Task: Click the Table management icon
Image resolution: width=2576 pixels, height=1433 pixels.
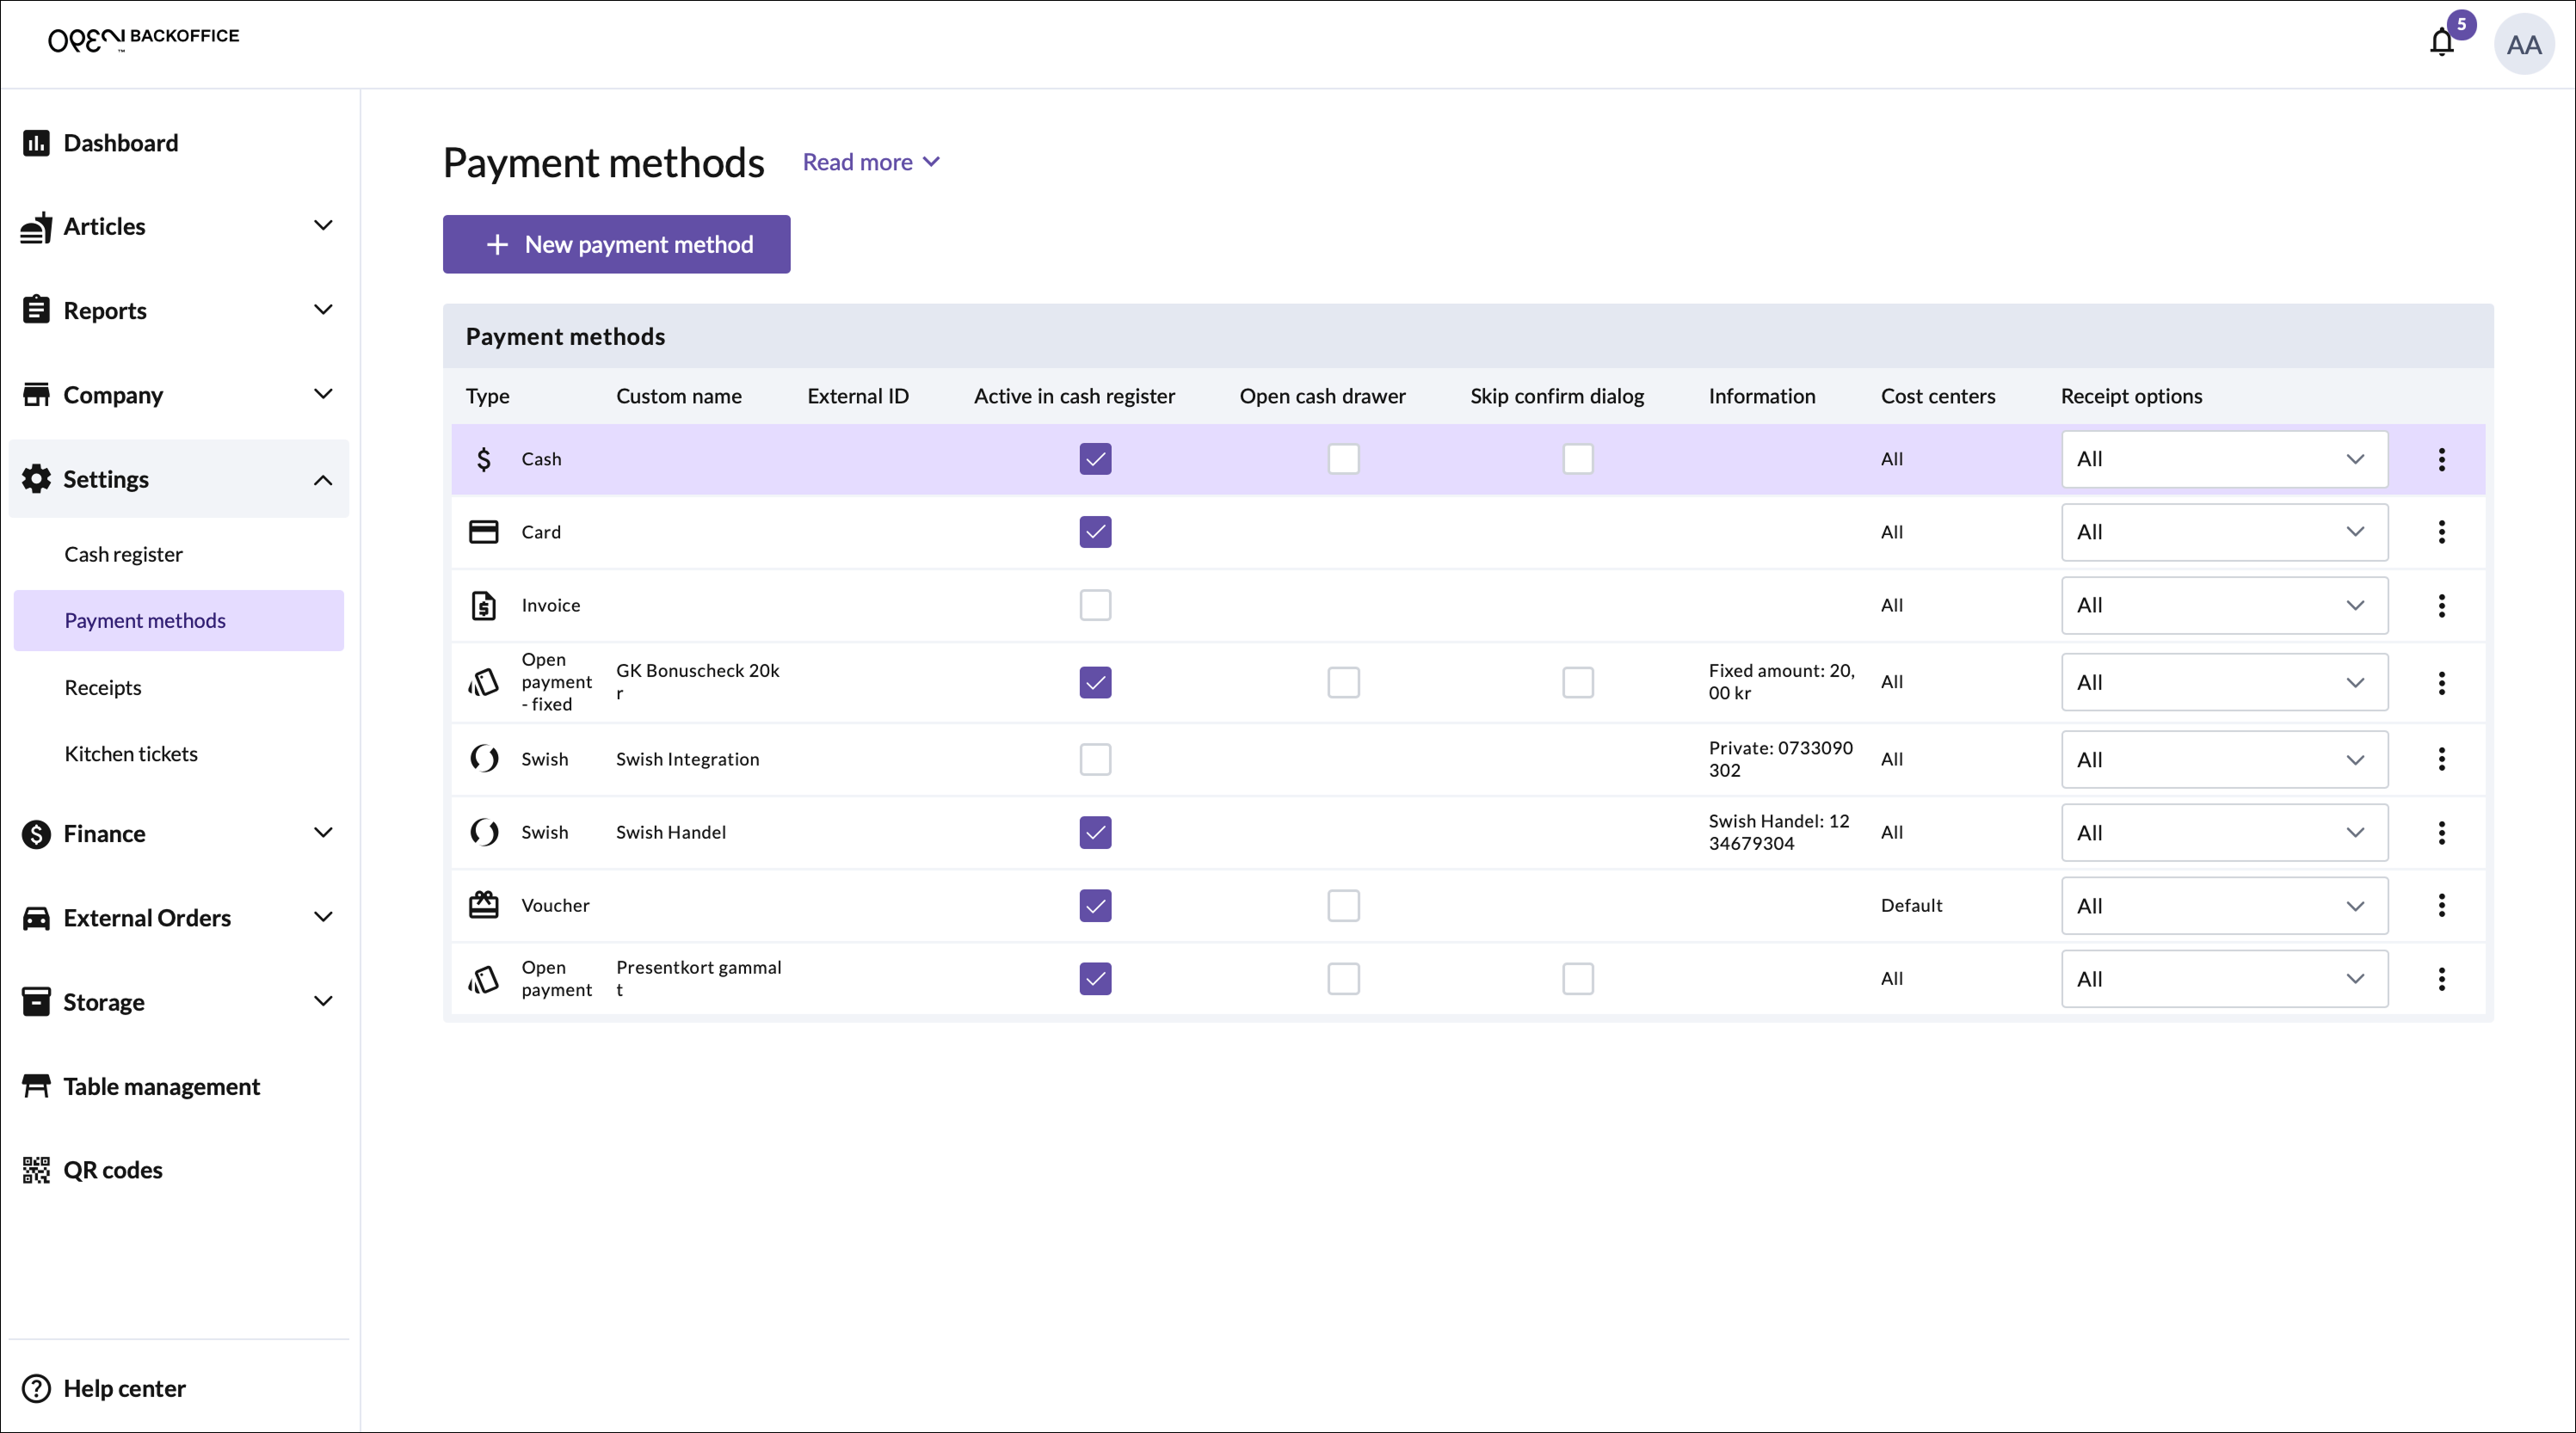Action: pyautogui.click(x=36, y=1086)
